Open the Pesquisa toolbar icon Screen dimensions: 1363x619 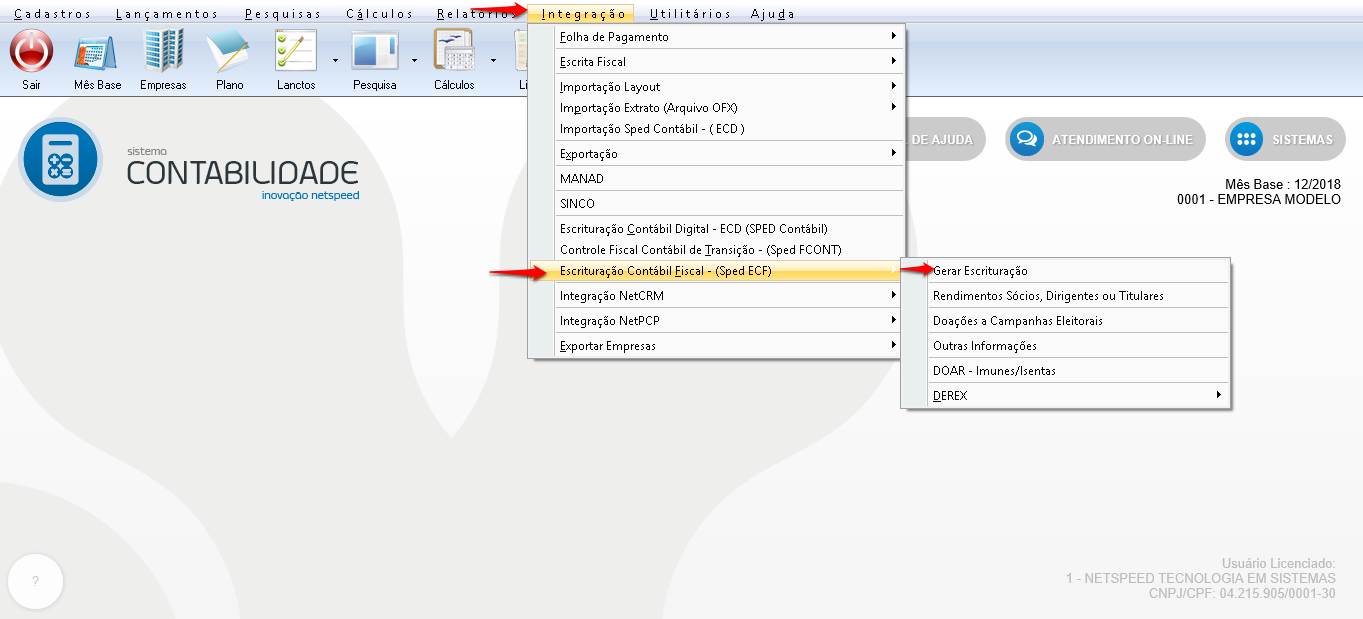point(374,50)
